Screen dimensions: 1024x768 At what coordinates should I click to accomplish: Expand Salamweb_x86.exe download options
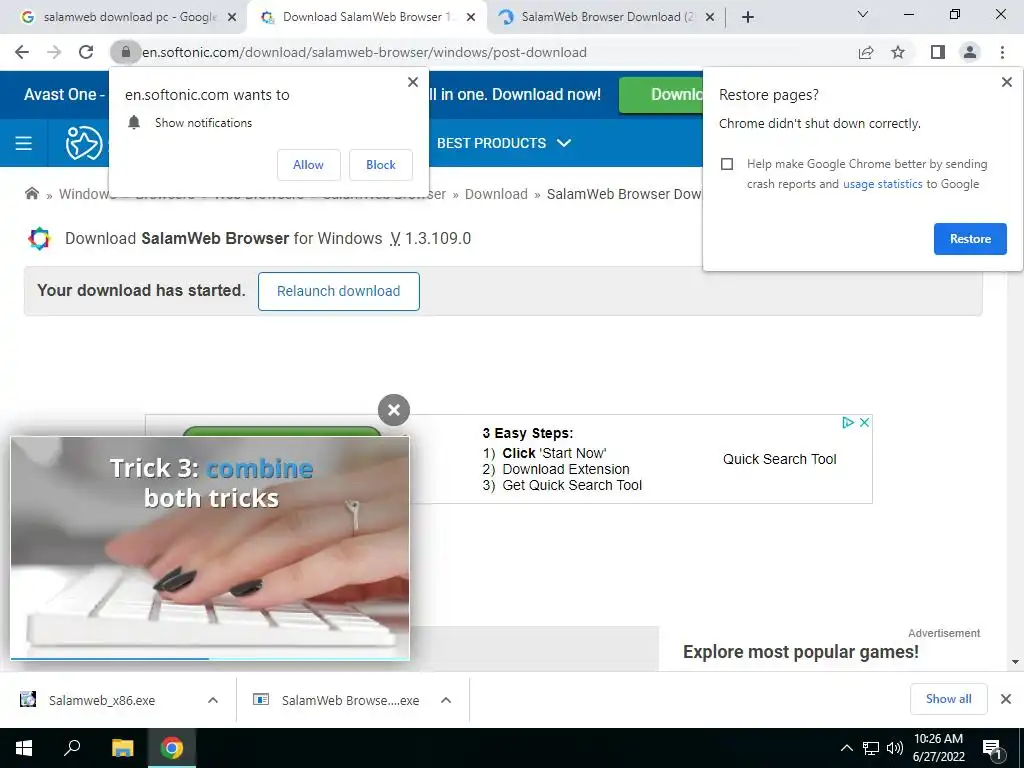(x=212, y=700)
